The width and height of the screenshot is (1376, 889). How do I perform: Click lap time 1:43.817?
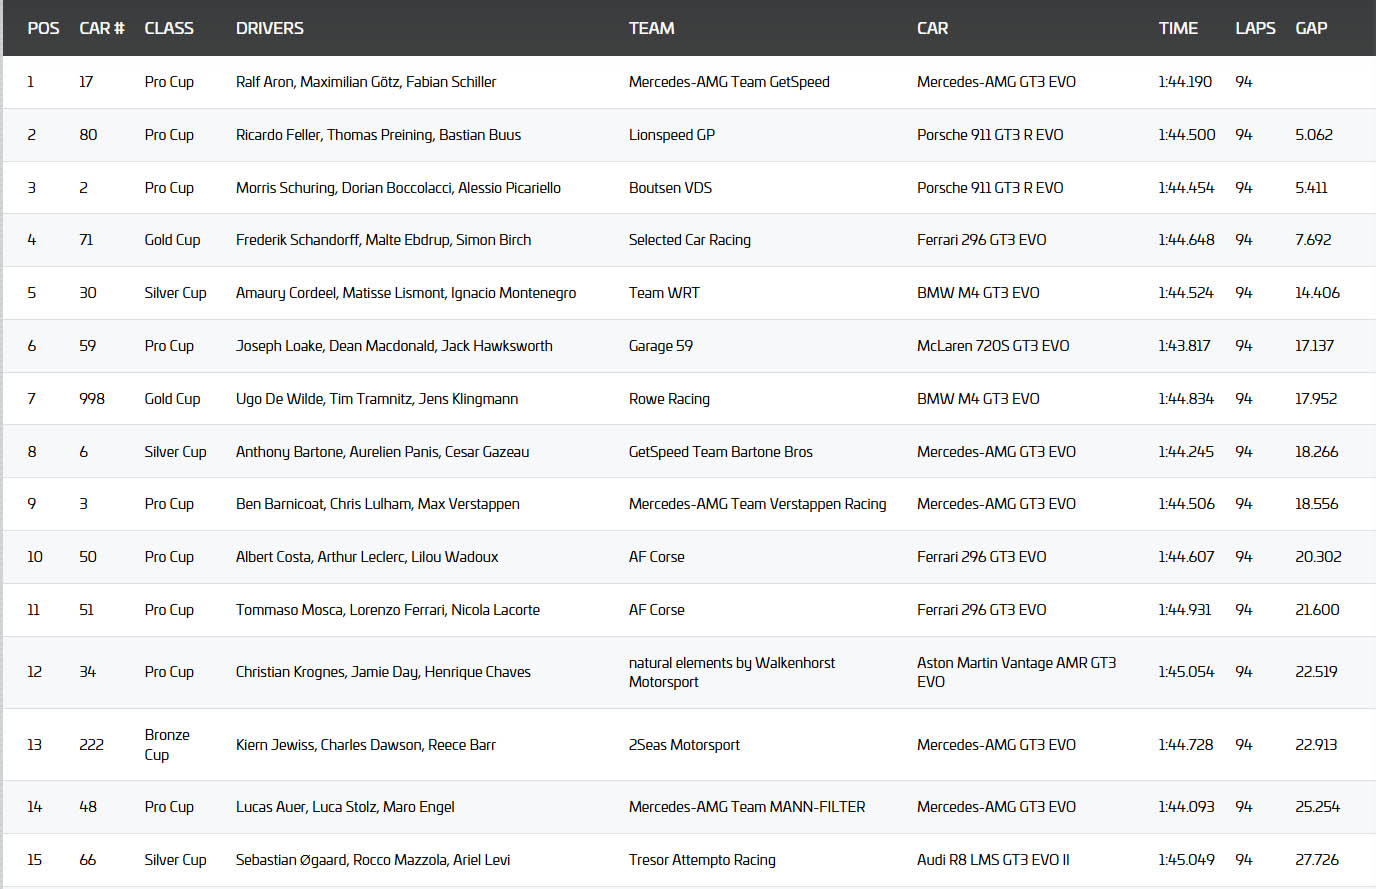coord(1185,346)
